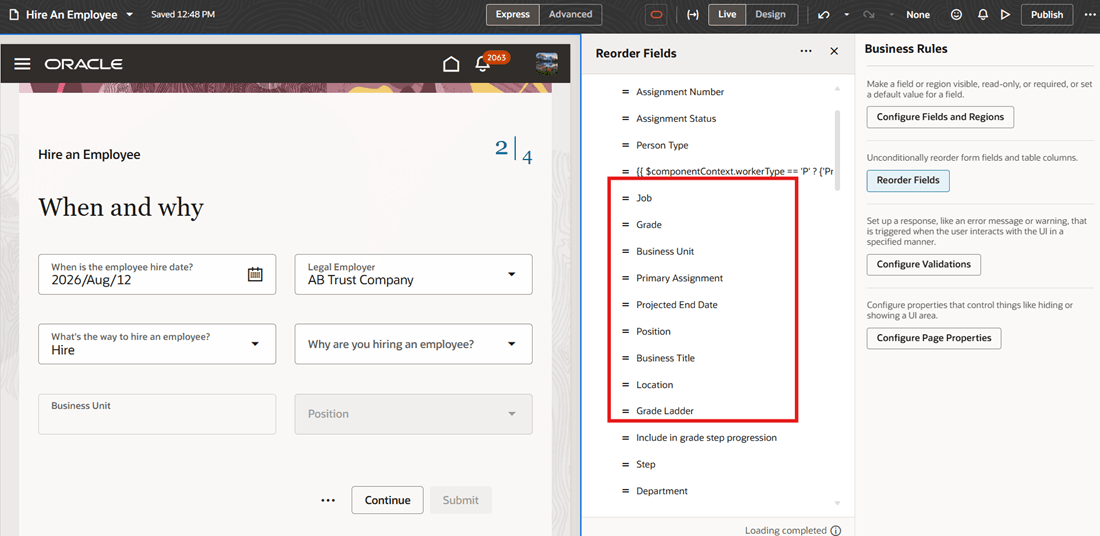
Task: Open the top bar notification bell
Action: pos(983,15)
